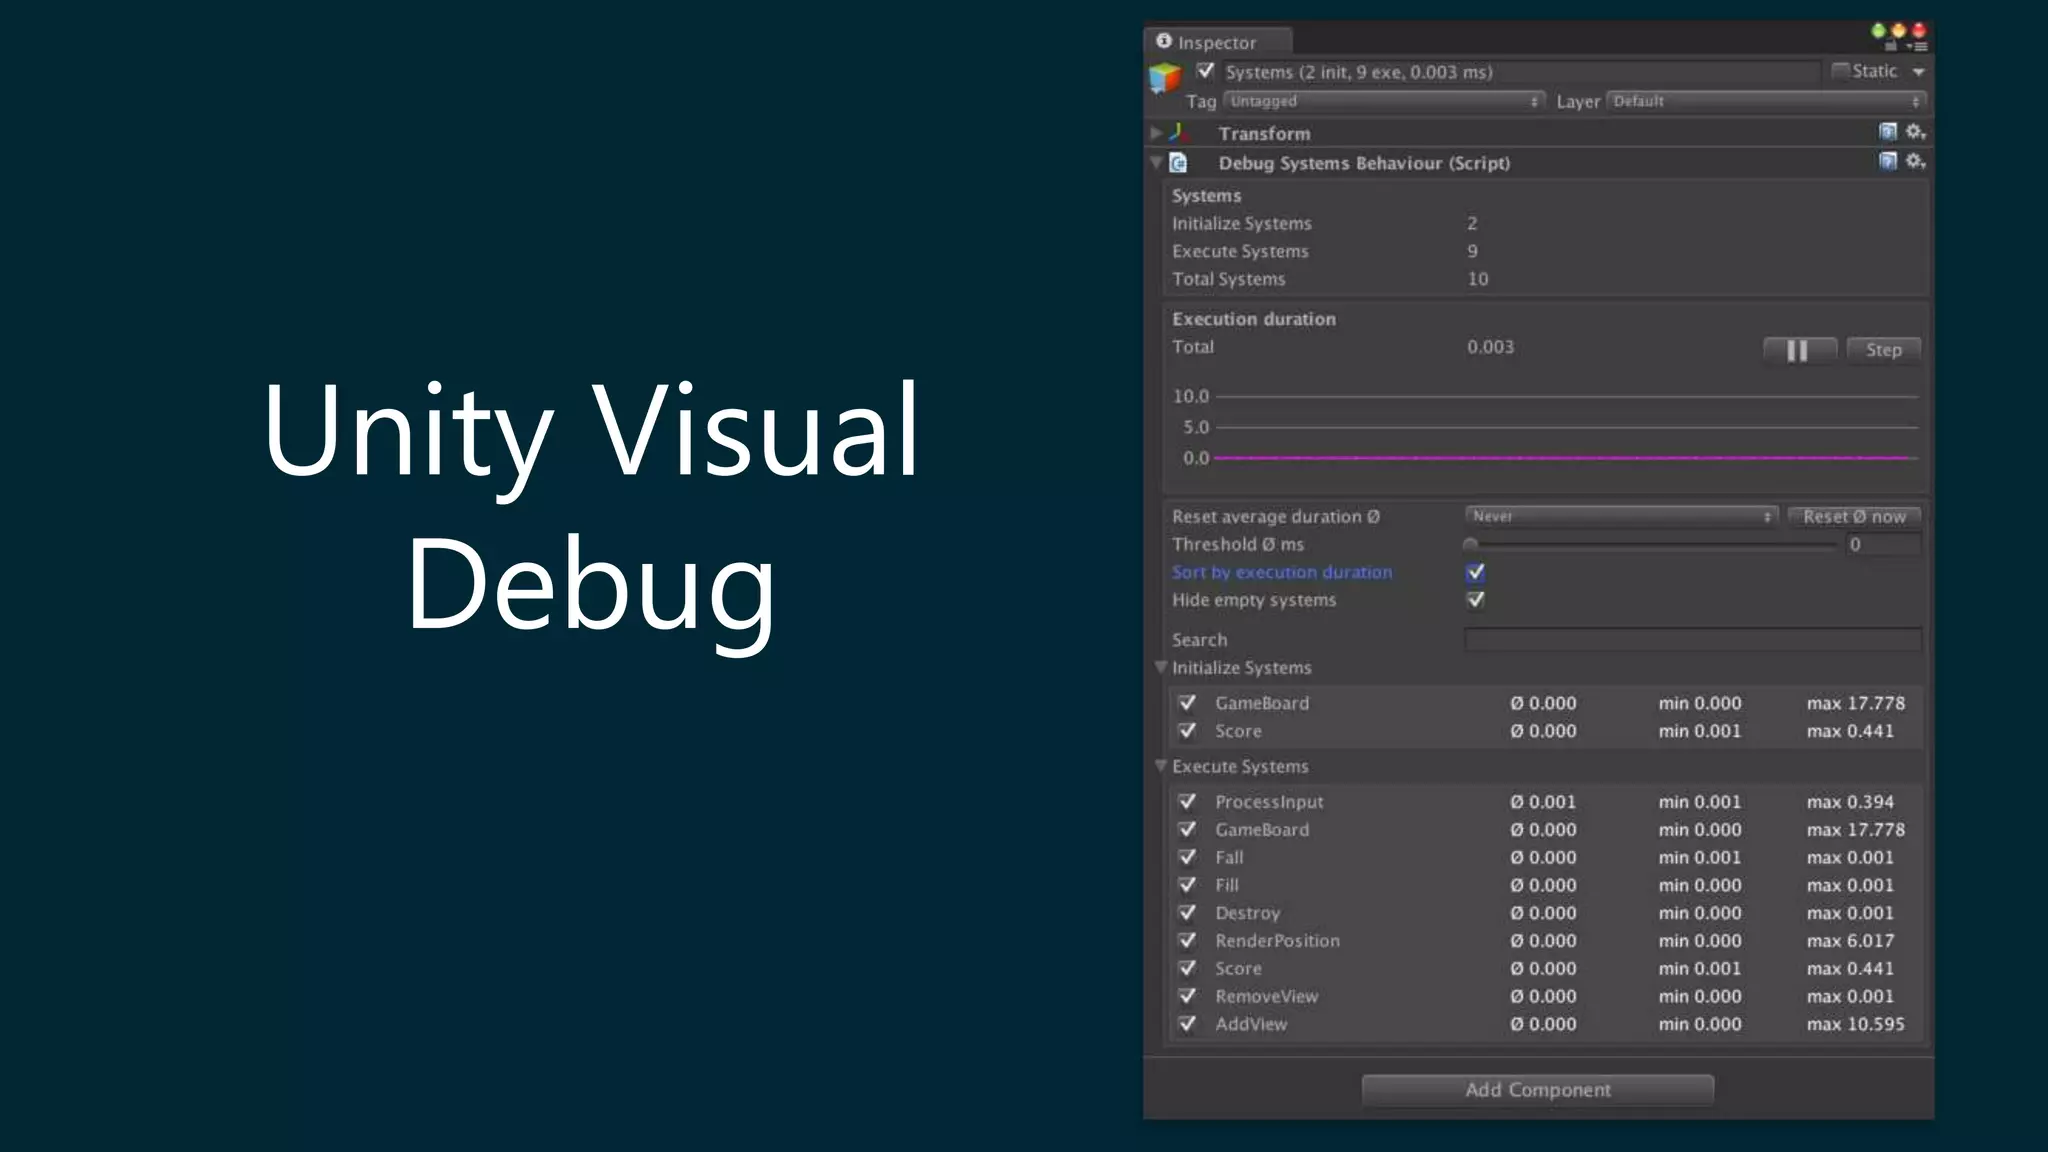Open the Static options dropdown arrow
This screenshot has width=2048, height=1152.
(1918, 72)
